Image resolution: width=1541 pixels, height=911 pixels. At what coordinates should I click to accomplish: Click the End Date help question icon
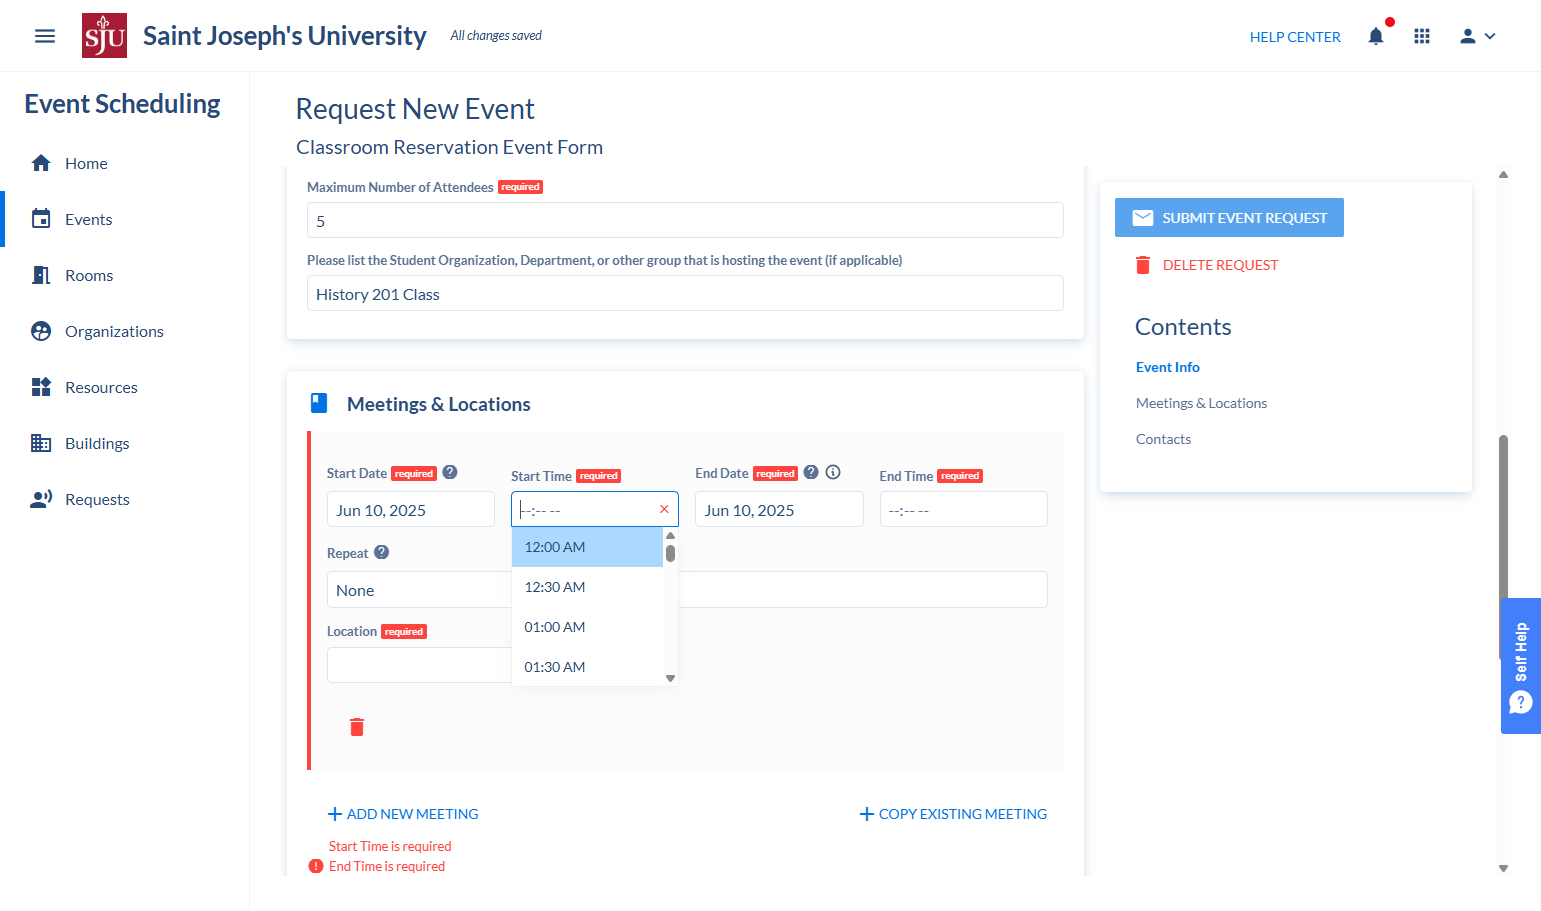(811, 472)
